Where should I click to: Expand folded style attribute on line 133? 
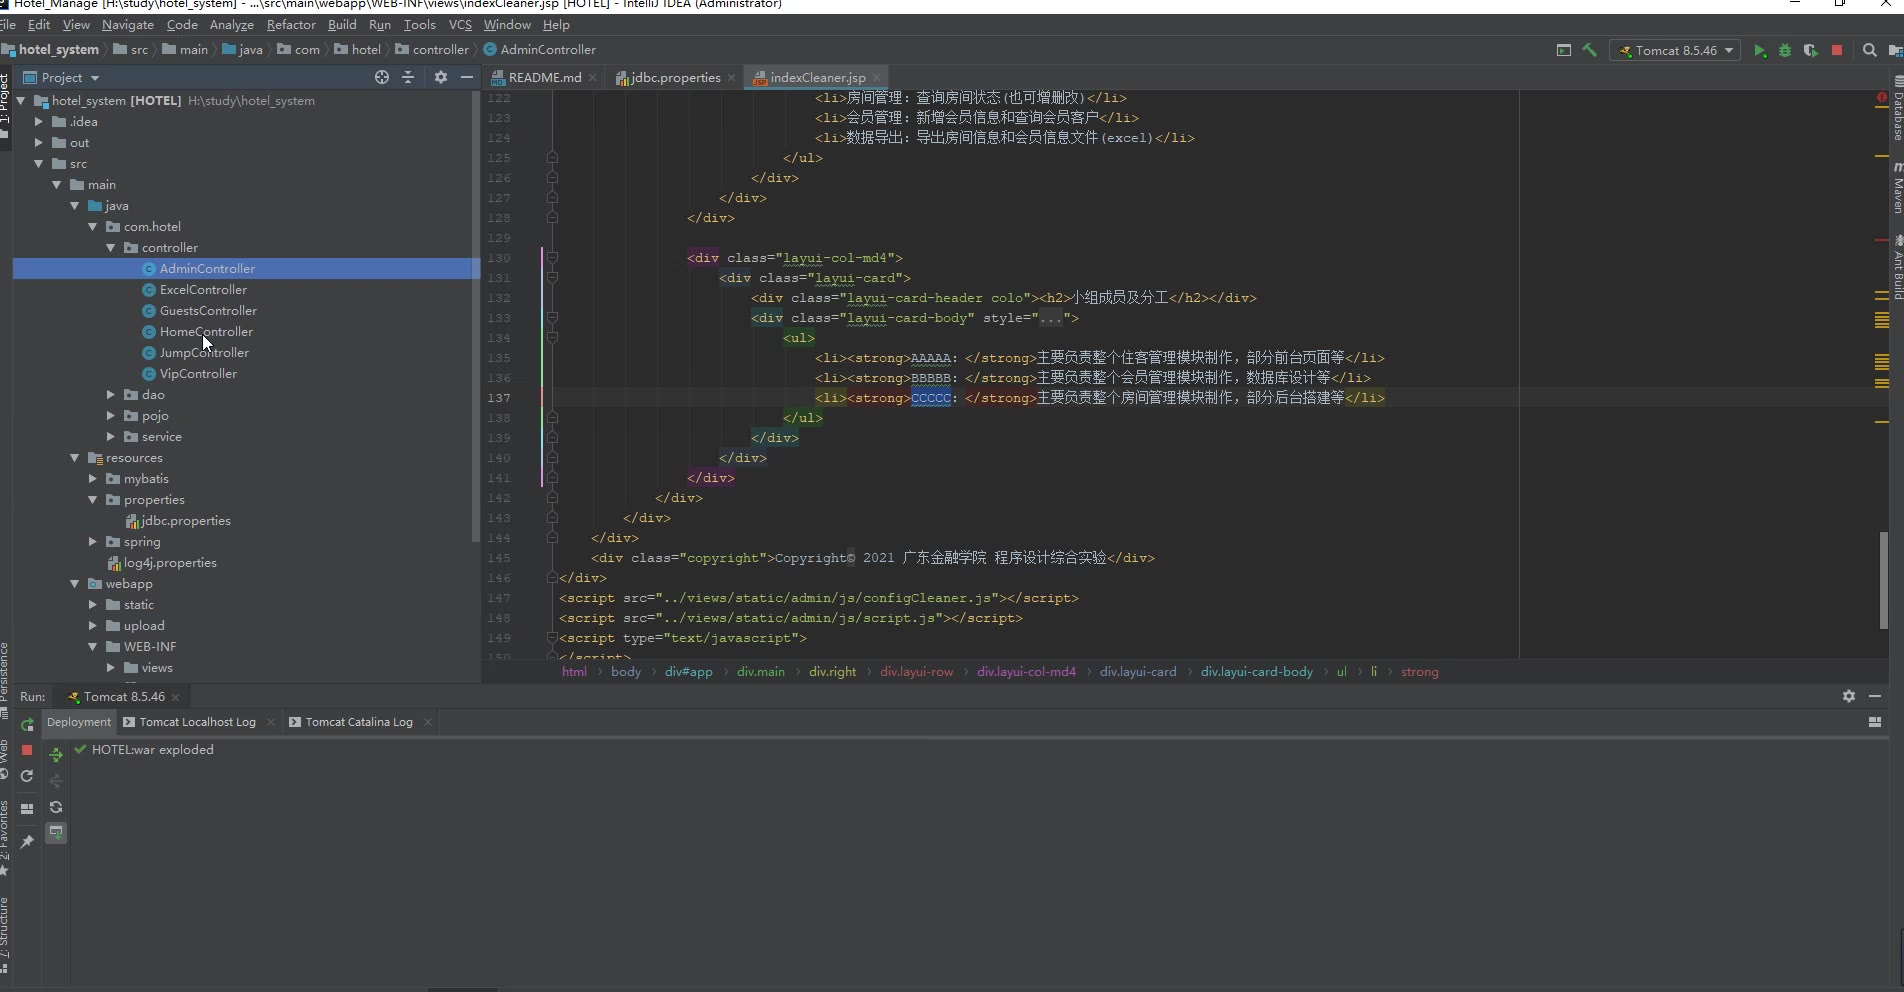point(1051,318)
